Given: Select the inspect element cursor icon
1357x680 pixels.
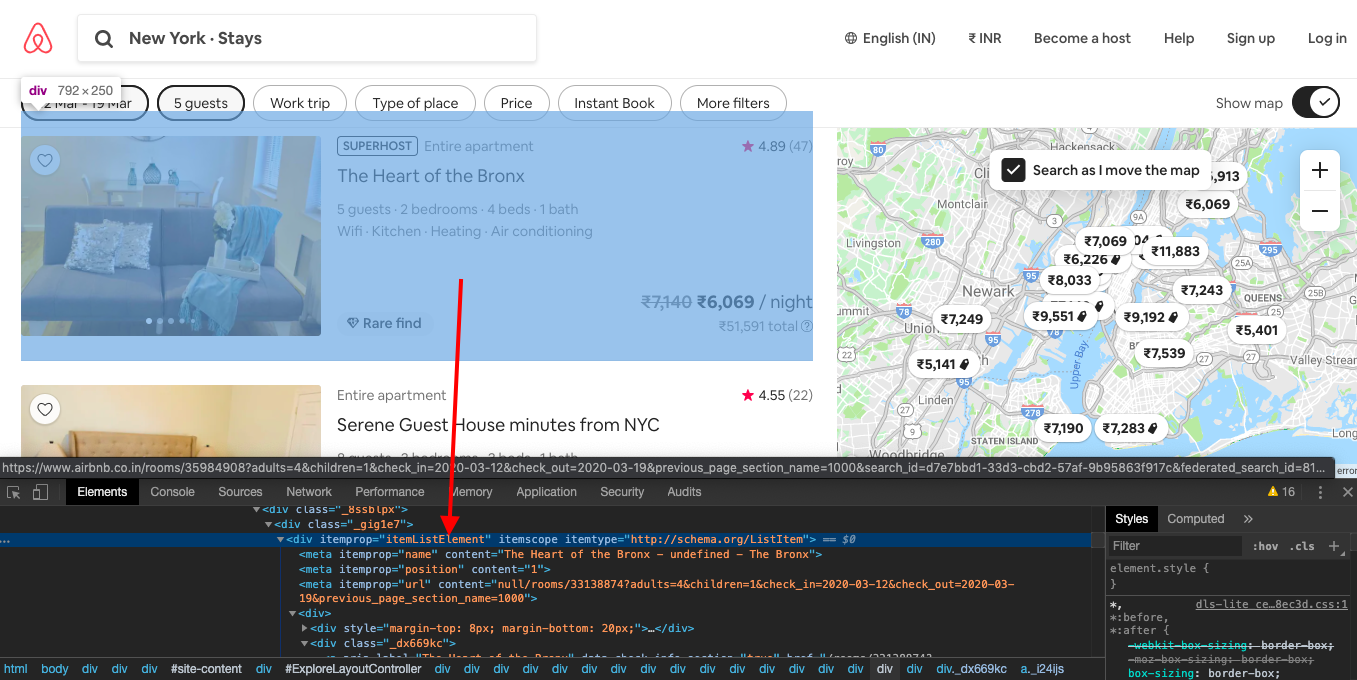Looking at the screenshot, I should pyautogui.click(x=14, y=492).
